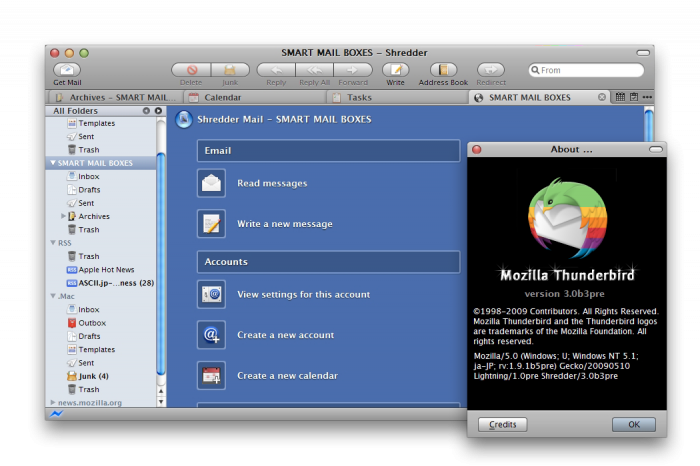Screen dimensions: 700x466
Task: Switch to the Calendar tab
Action: click(255, 97)
